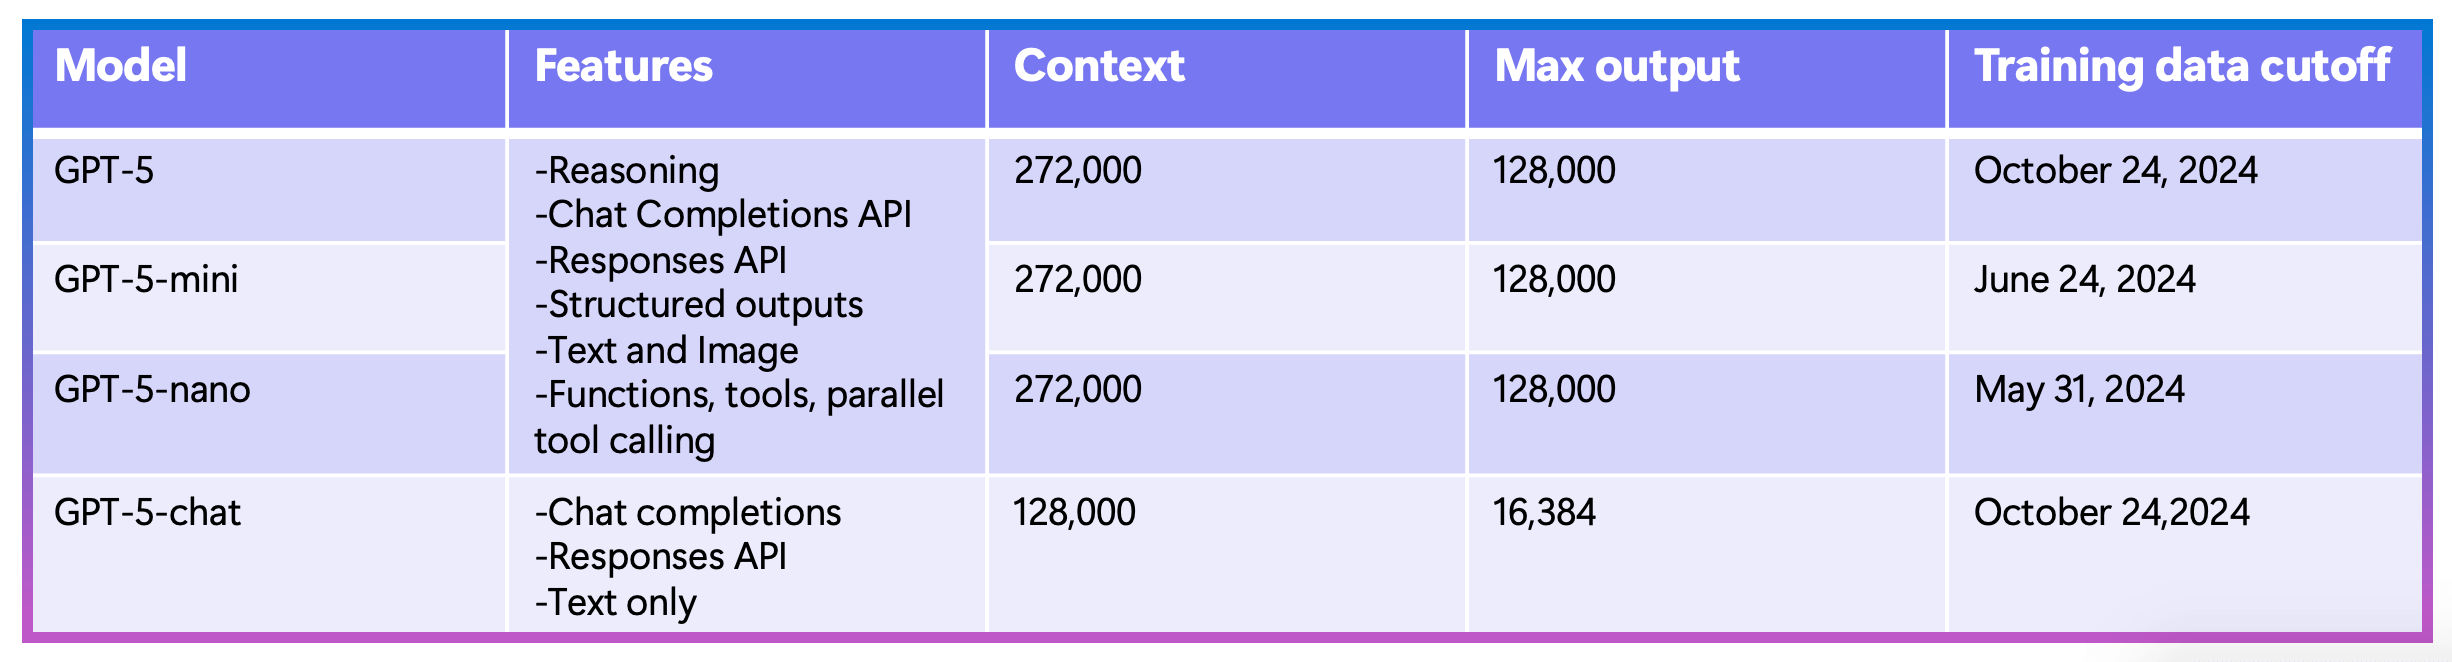
Task: Click the Functions, tools, parallel feature line
Action: point(739,396)
